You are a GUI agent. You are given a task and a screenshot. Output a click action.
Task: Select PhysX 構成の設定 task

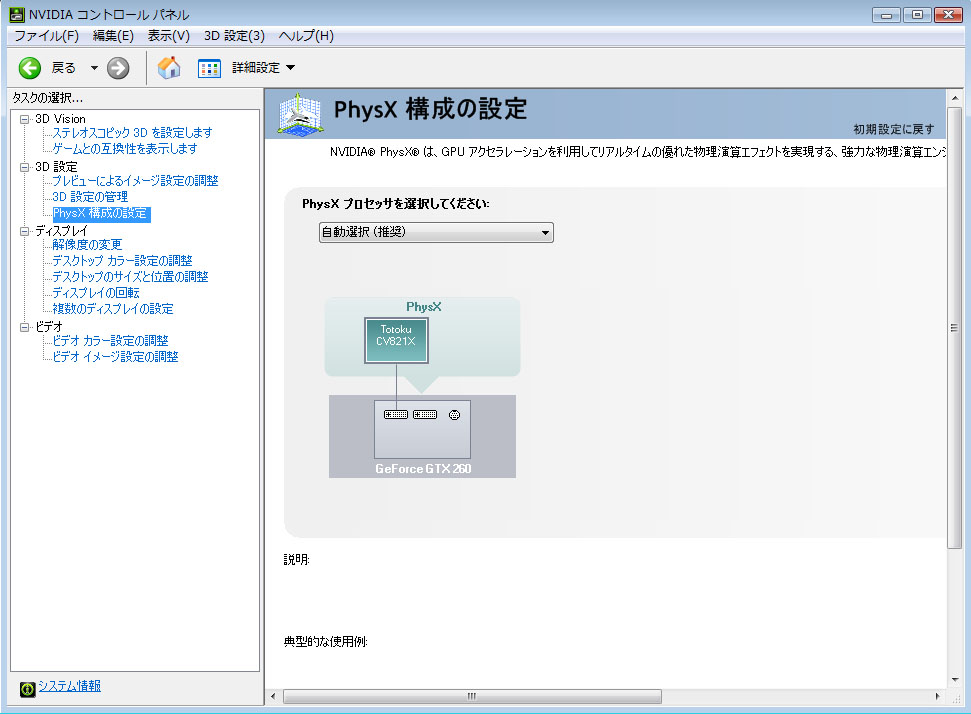tap(101, 214)
